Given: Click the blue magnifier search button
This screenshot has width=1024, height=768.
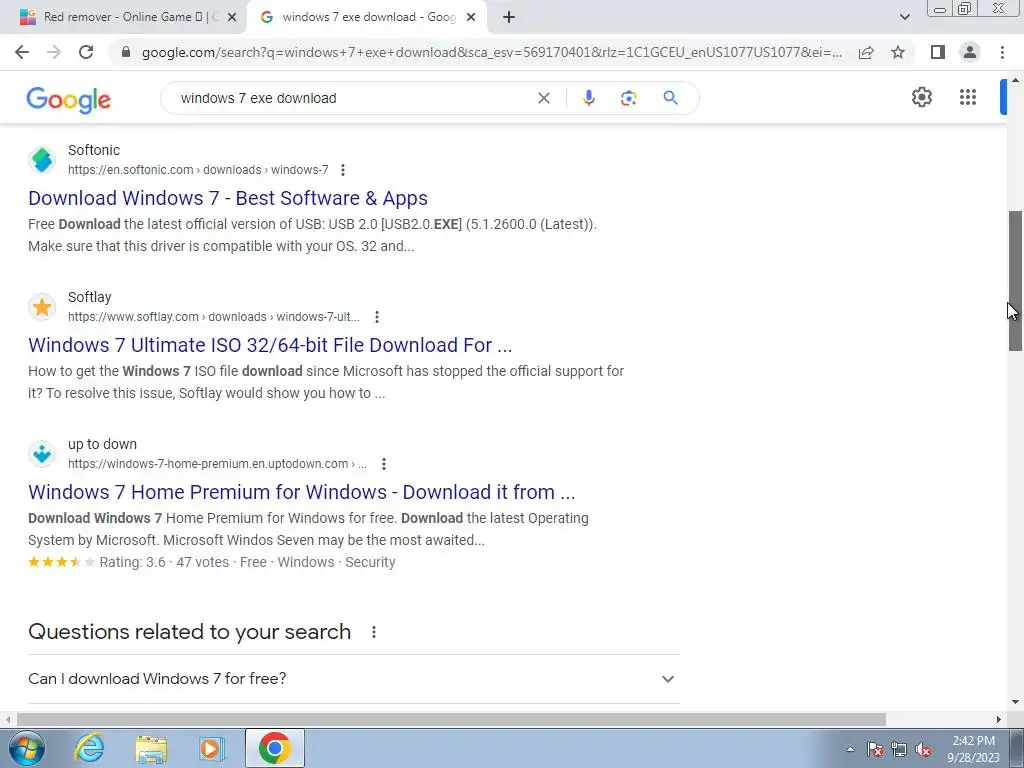Looking at the screenshot, I should (670, 98).
